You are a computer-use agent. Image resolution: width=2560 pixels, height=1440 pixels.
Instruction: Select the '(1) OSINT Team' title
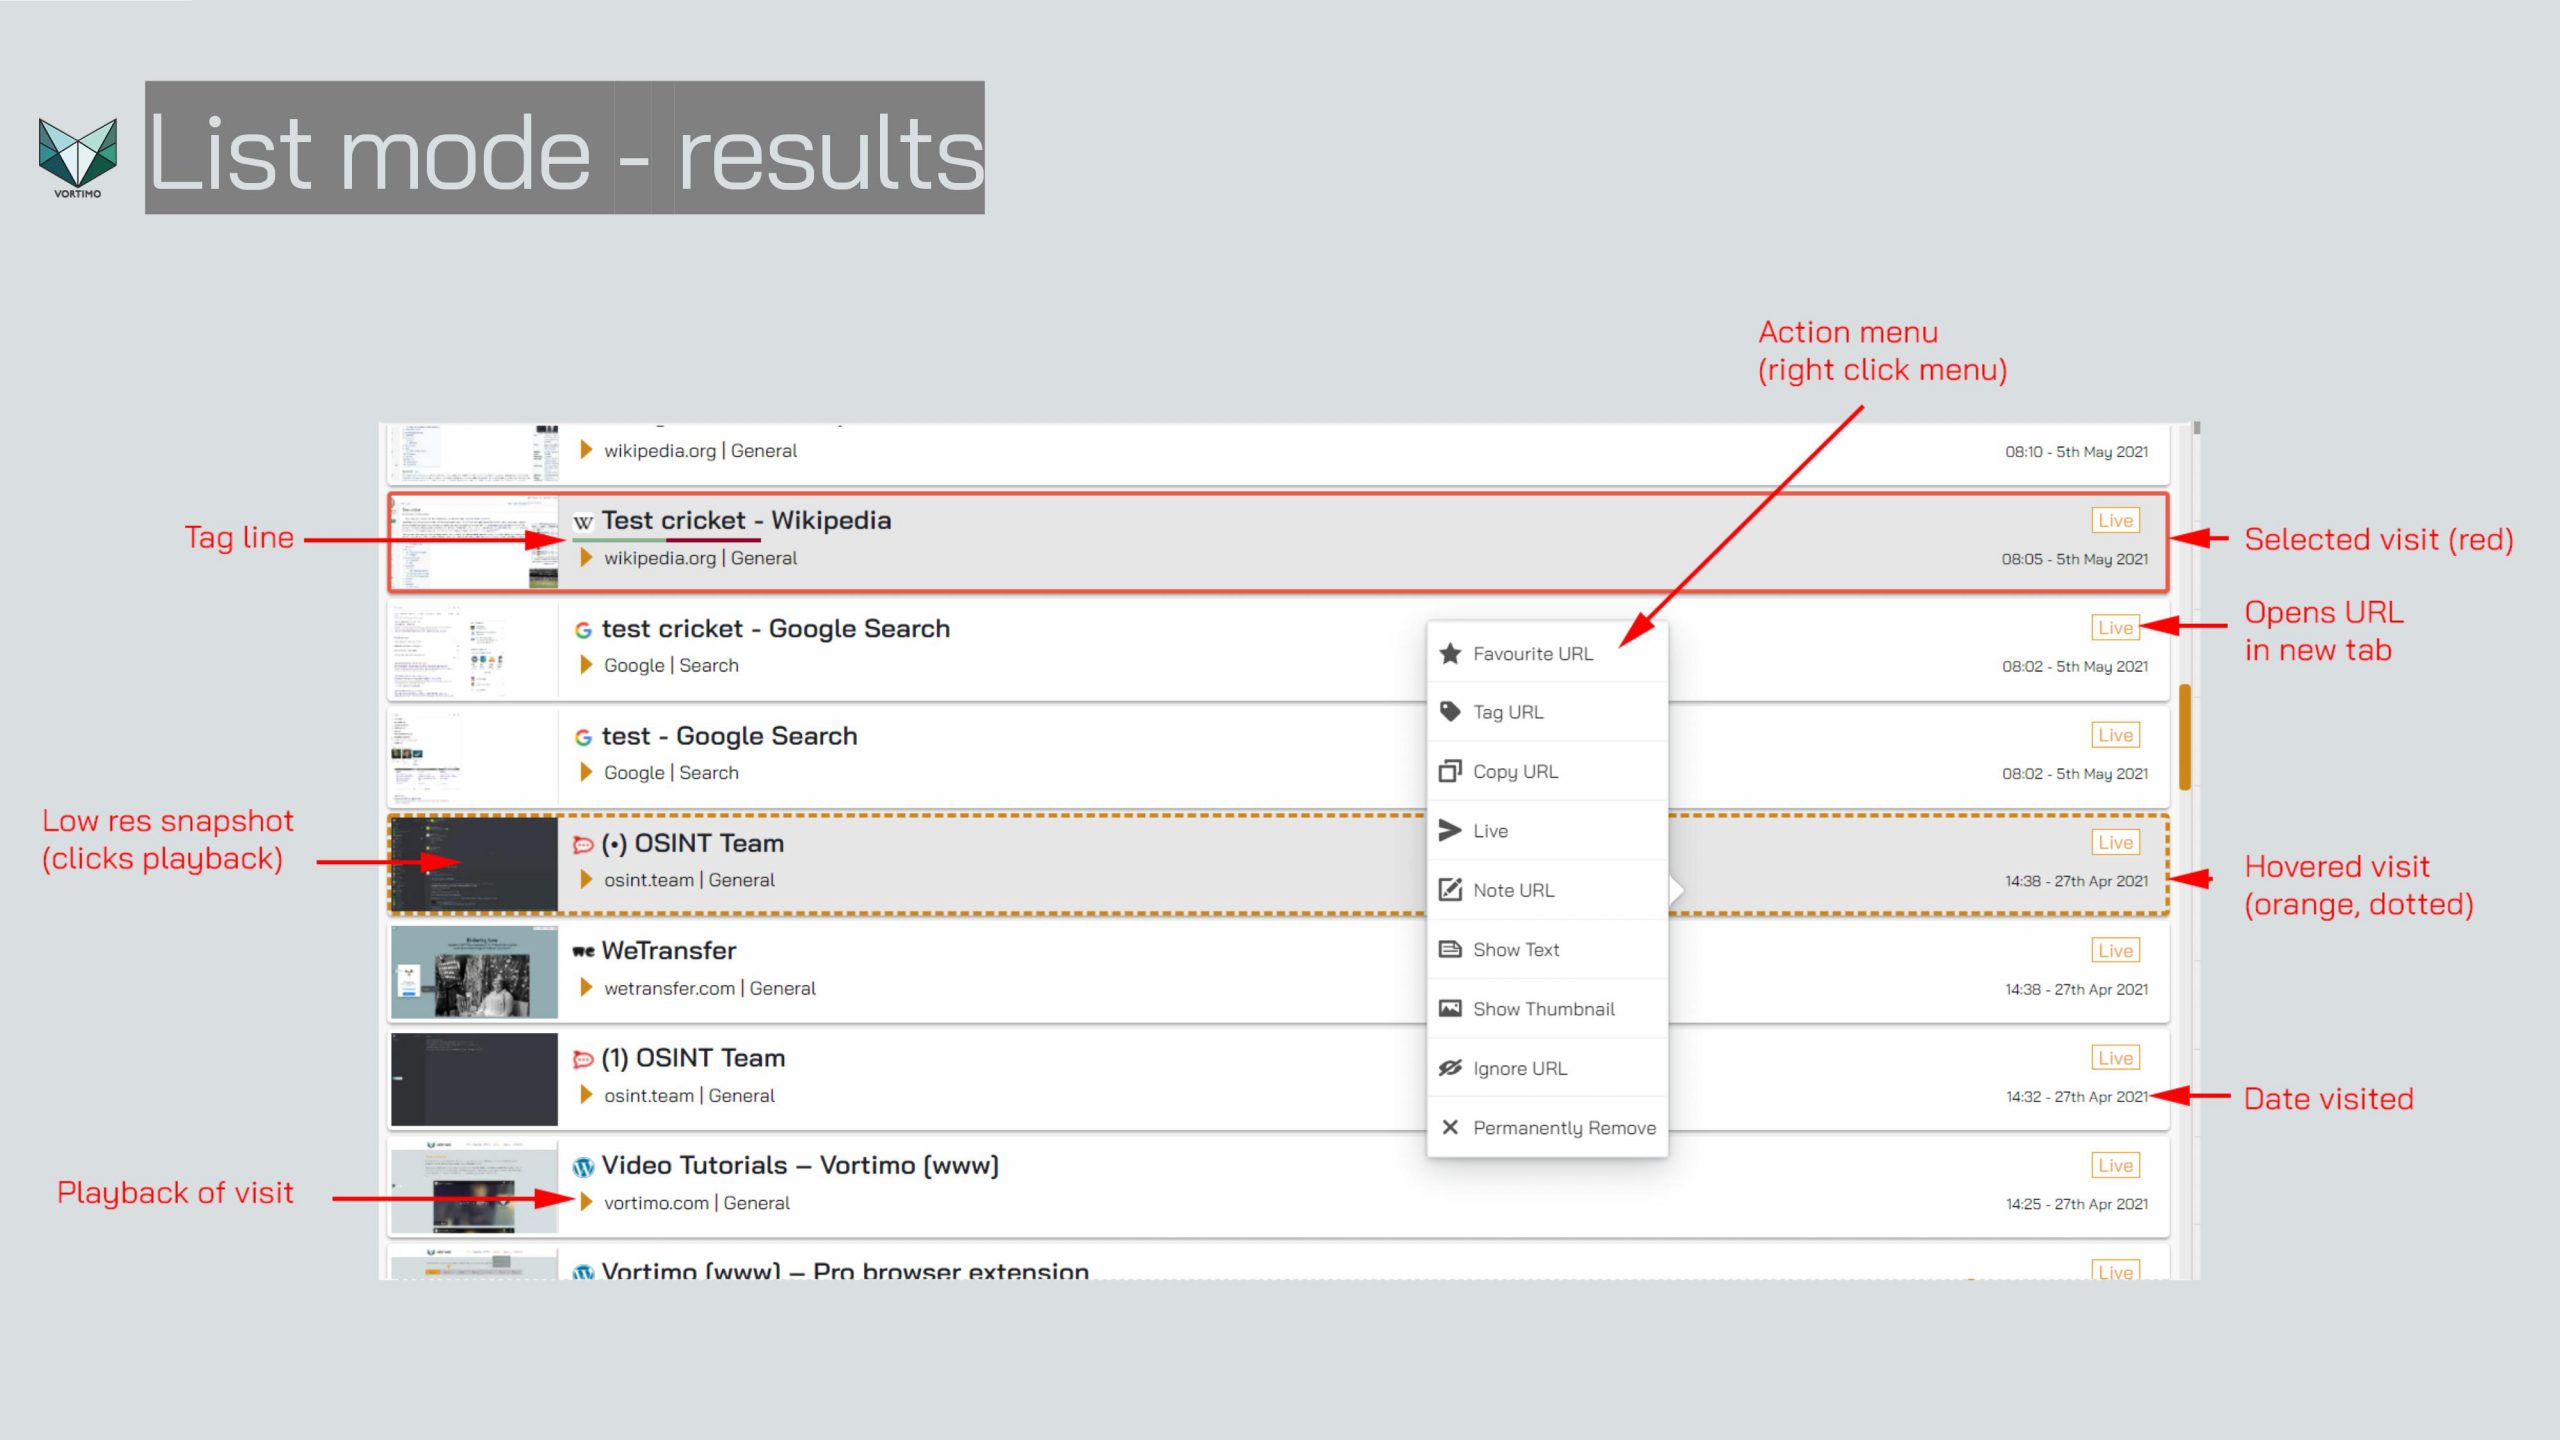click(x=693, y=1058)
